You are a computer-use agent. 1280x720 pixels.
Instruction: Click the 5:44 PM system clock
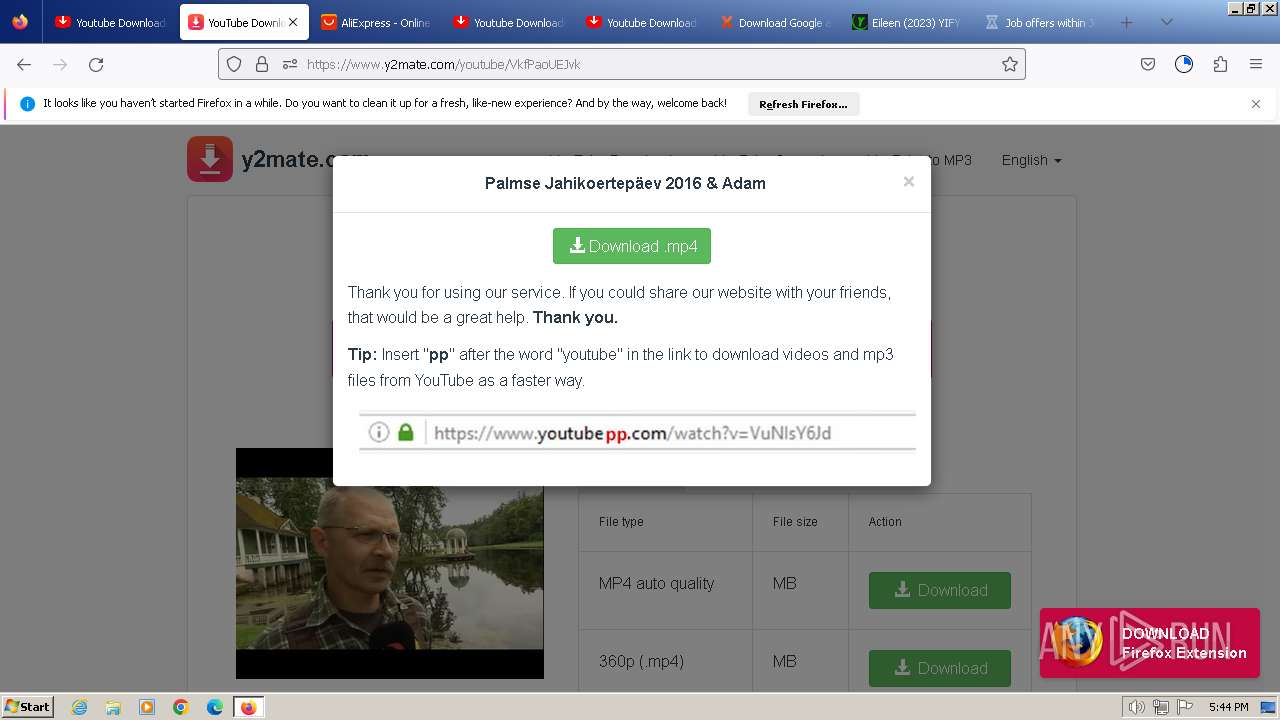click(1228, 707)
